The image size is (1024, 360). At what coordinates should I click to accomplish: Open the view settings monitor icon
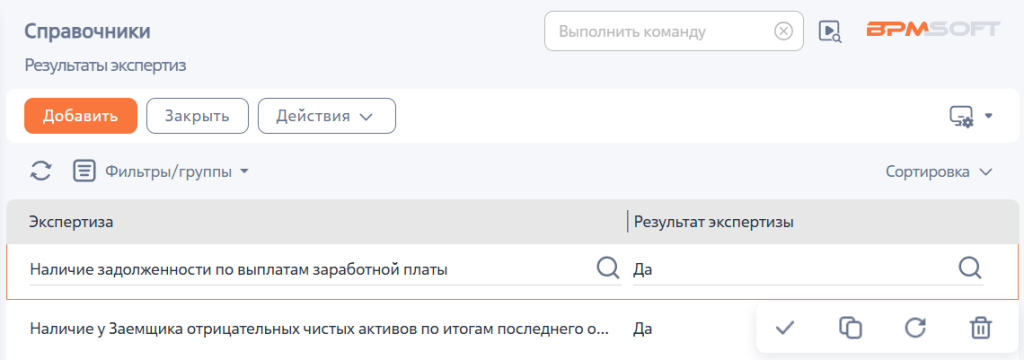[961, 116]
